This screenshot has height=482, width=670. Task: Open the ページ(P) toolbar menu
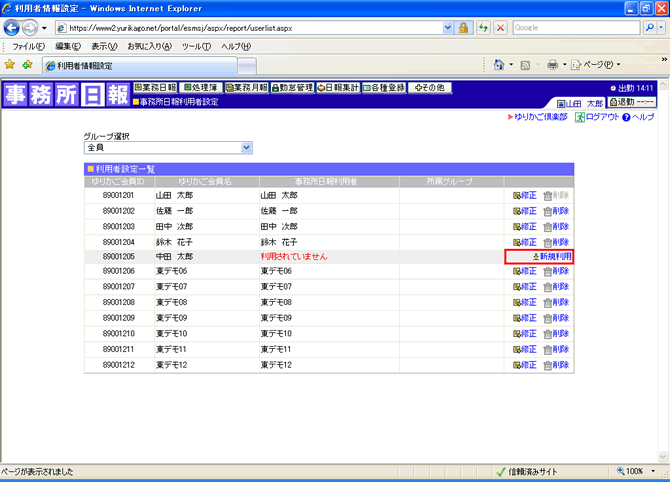(596, 65)
